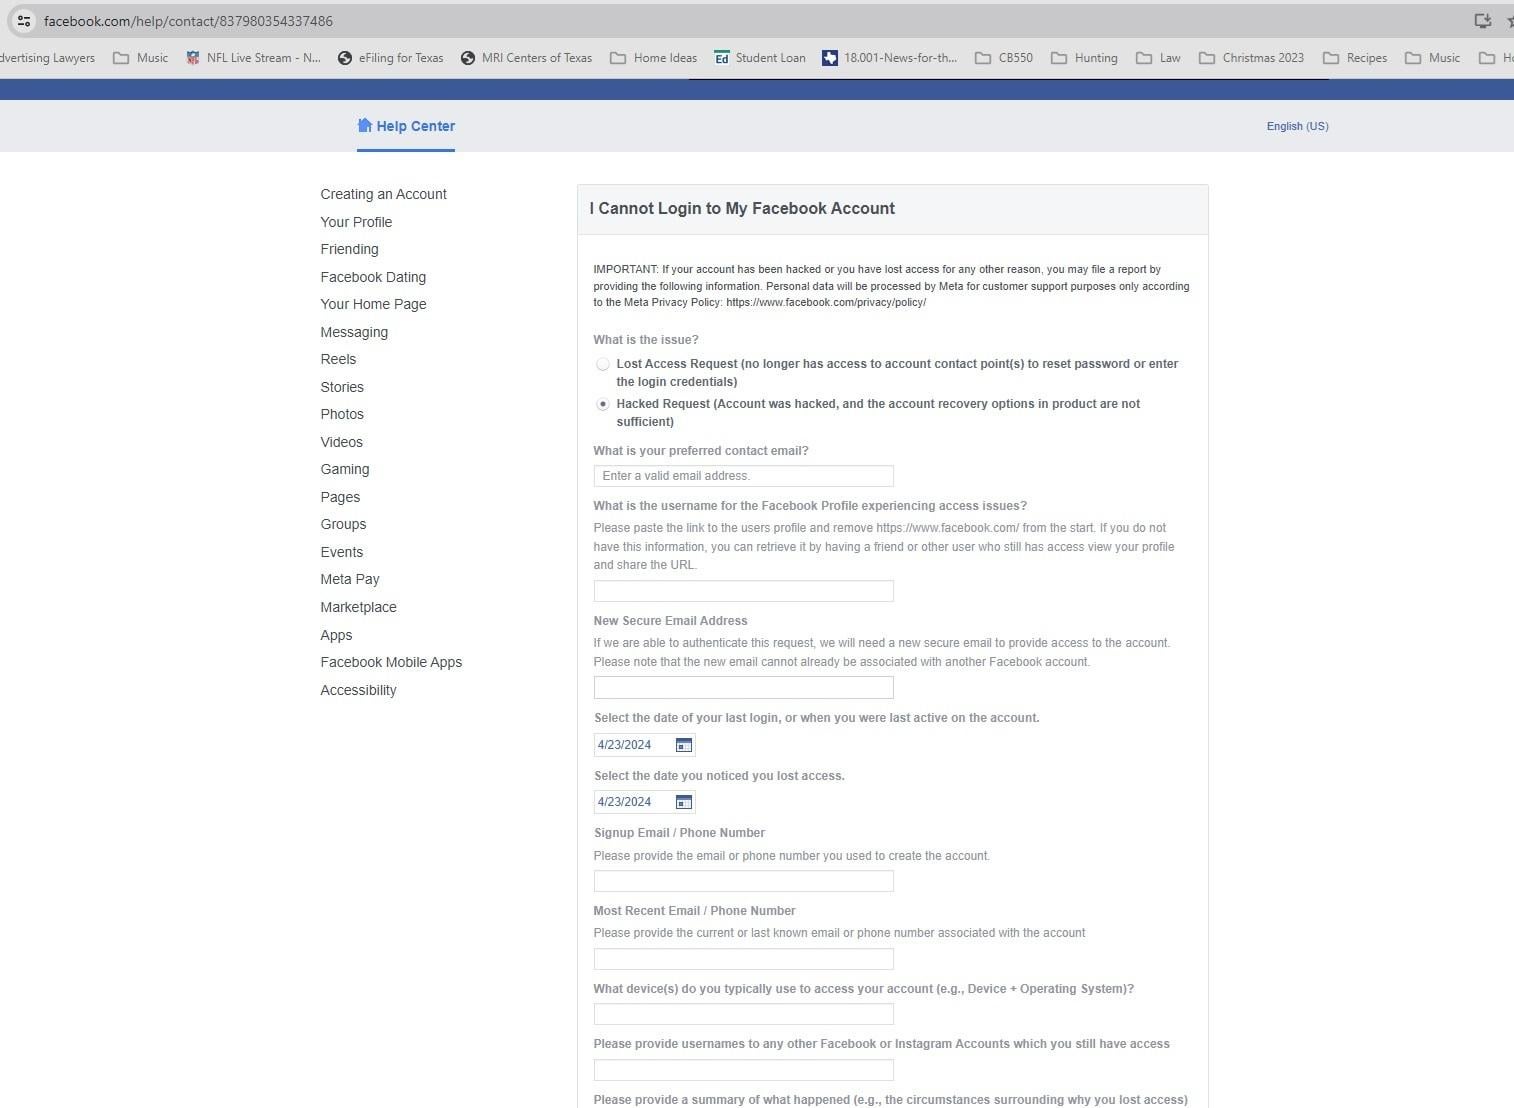Open Facebook Mobile Apps help topic

391,662
